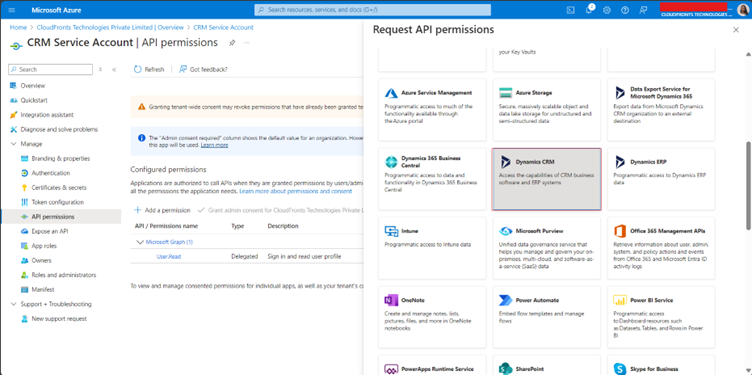Image resolution: width=752 pixels, height=375 pixels.
Task: Open Integration assistant in the sidebar
Action: (47, 115)
